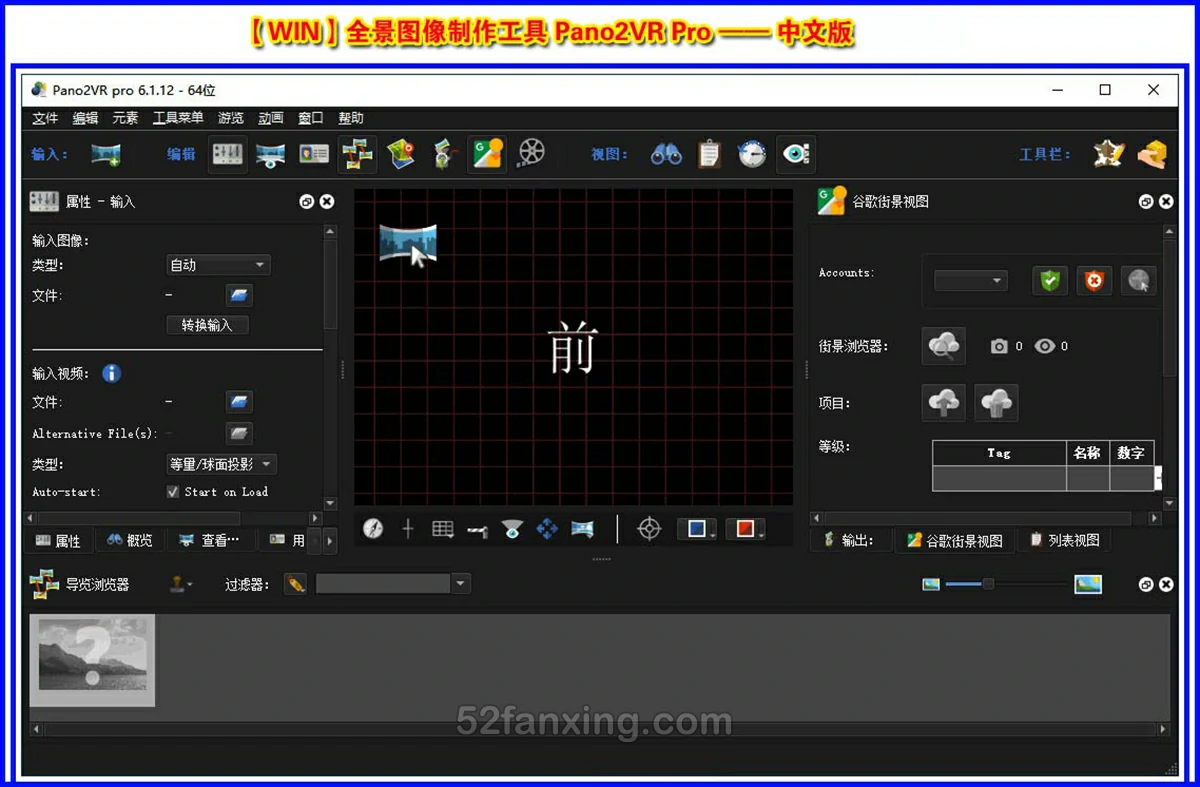The image size is (1200, 787).
Task: Switch to the 查看 tab
Action: (x=210, y=541)
